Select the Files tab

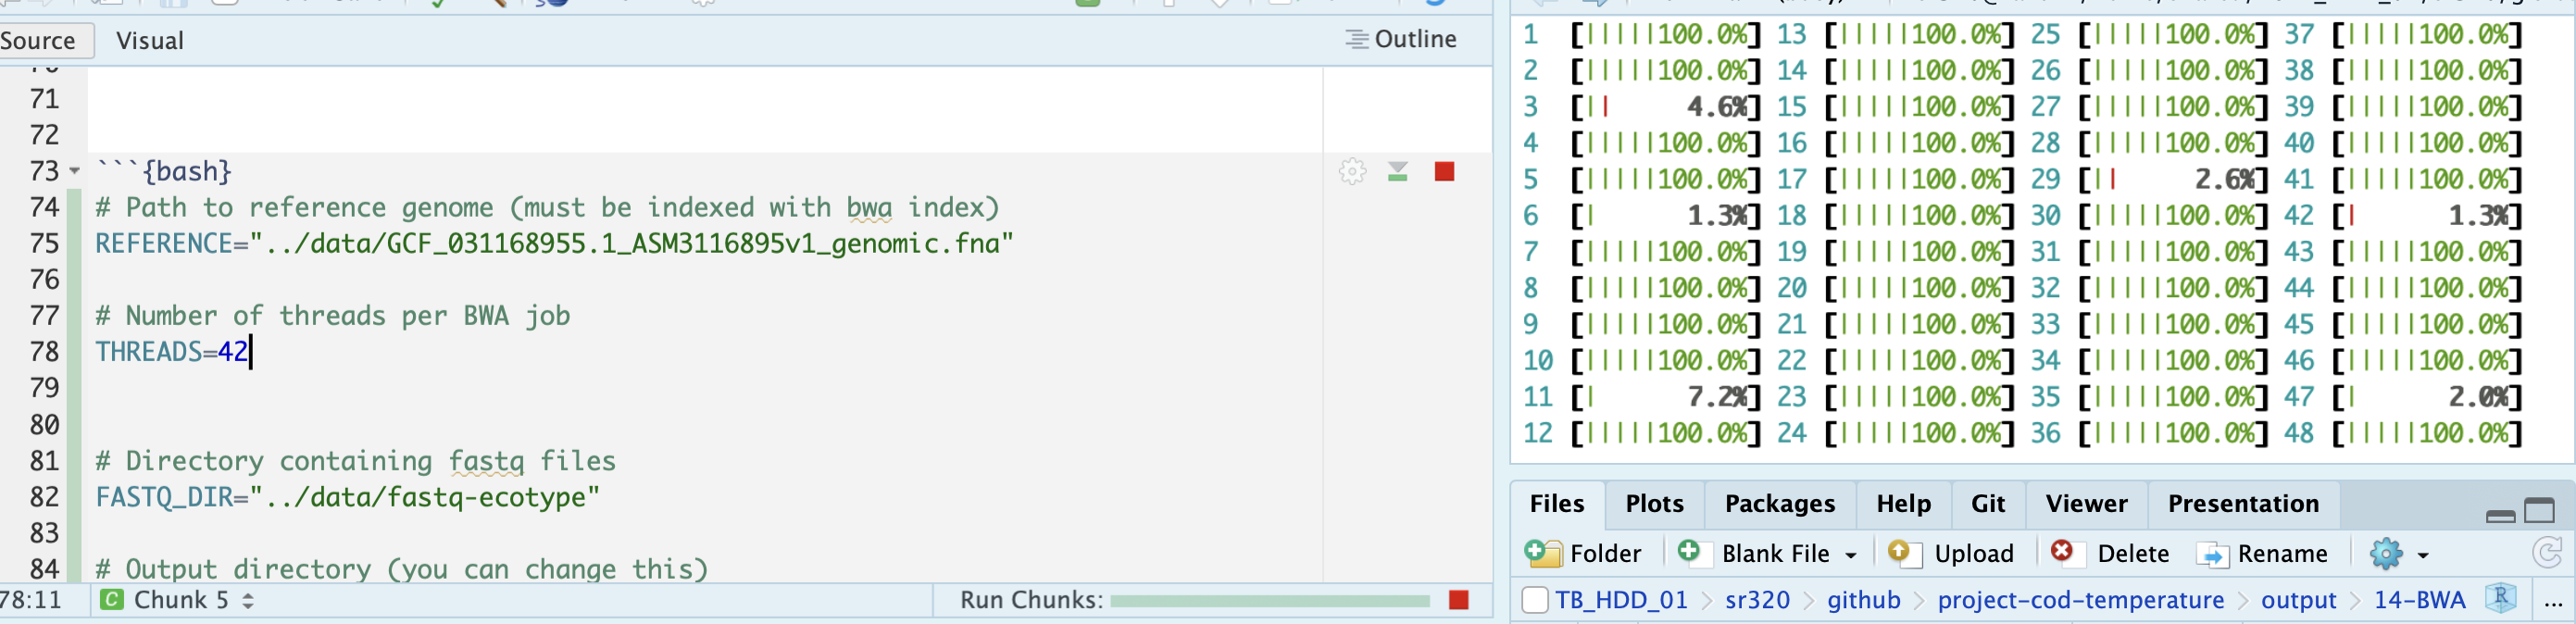point(1557,504)
